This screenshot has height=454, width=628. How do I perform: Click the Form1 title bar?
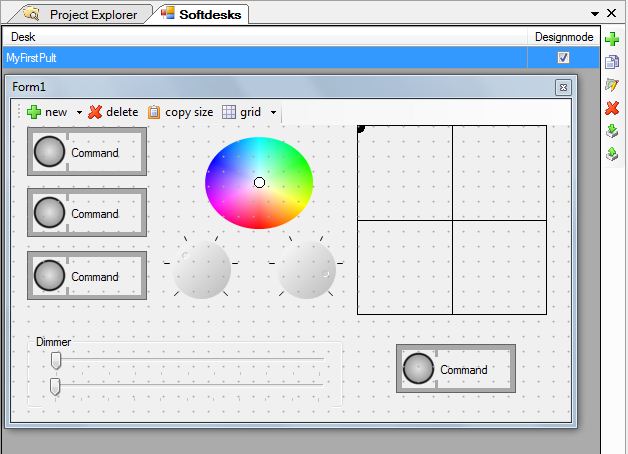click(280, 87)
